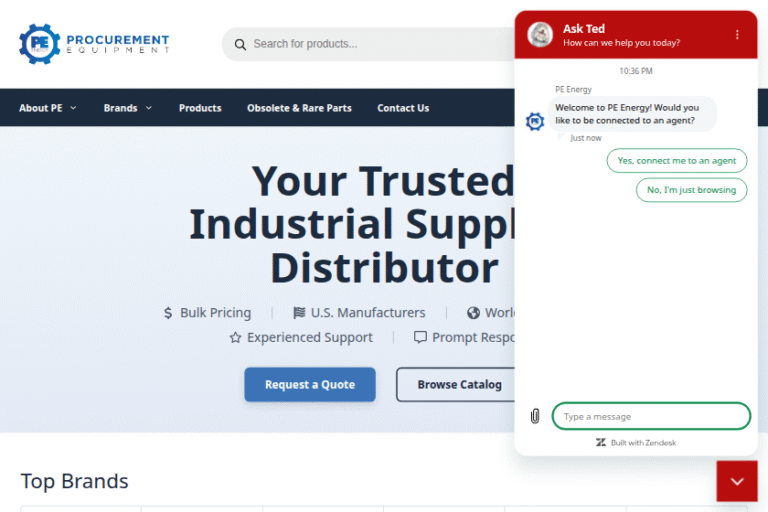Click the paperclip attach file icon
768x512 pixels.
coord(535,416)
